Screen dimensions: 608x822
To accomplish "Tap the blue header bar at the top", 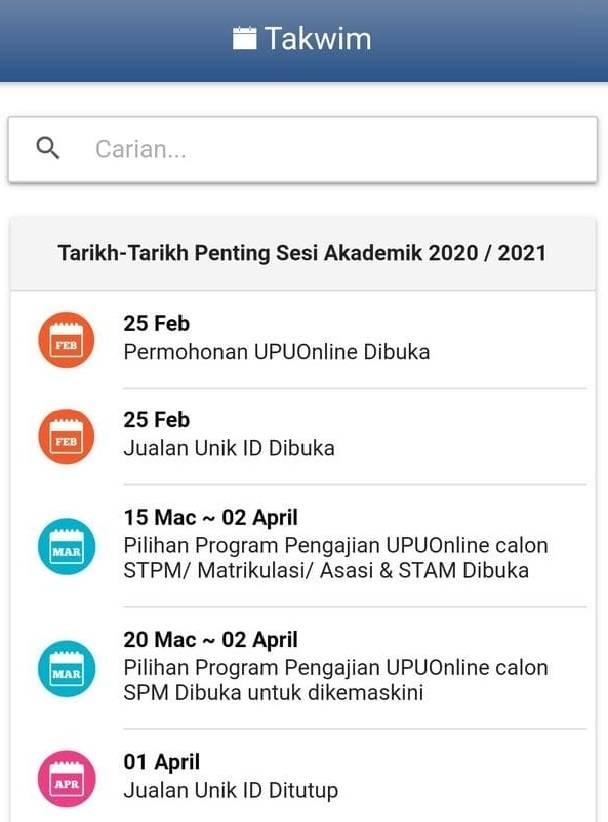I will (x=304, y=40).
